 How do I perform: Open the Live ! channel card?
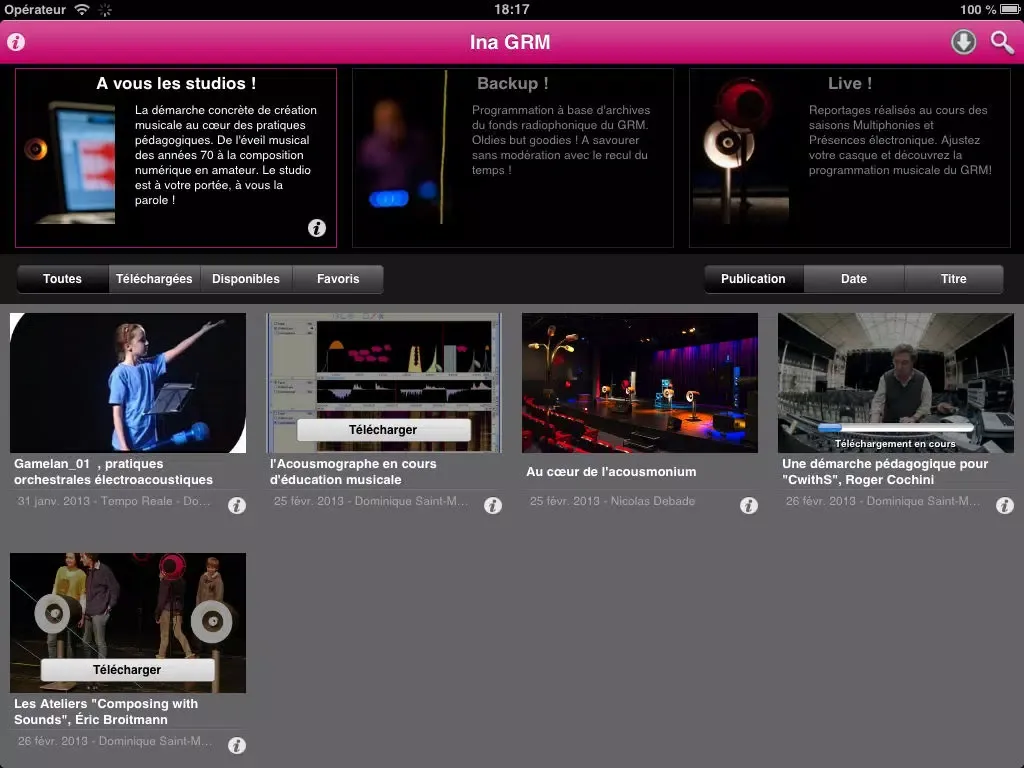click(x=850, y=158)
